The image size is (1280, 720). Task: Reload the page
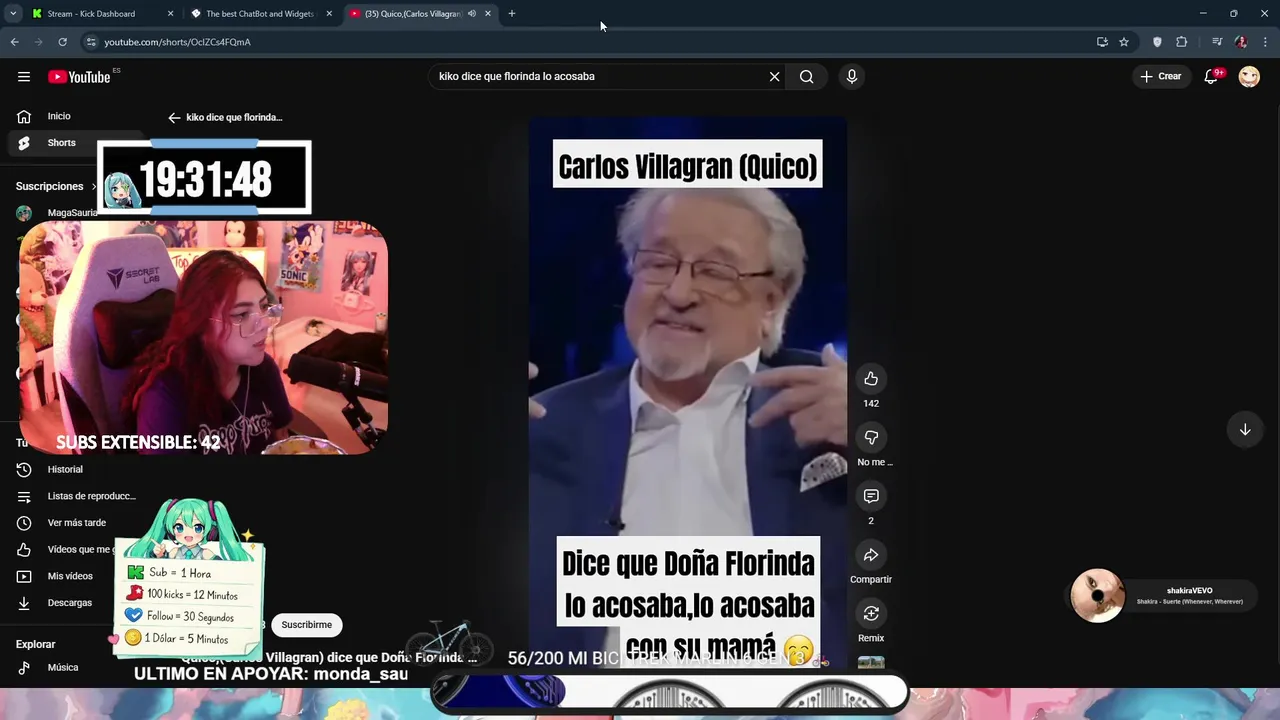[x=62, y=42]
